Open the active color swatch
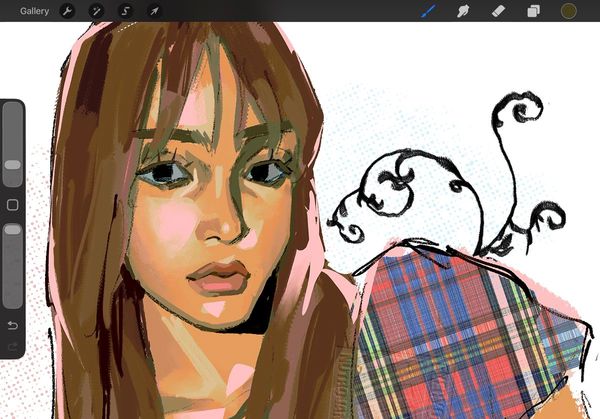600x419 pixels. [569, 11]
